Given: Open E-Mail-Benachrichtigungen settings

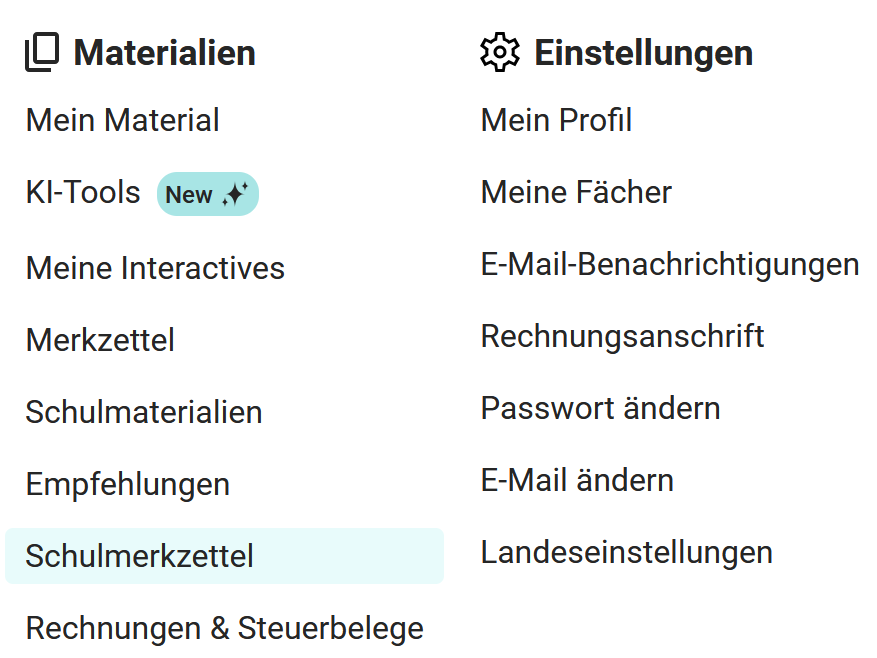Looking at the screenshot, I should coord(670,264).
